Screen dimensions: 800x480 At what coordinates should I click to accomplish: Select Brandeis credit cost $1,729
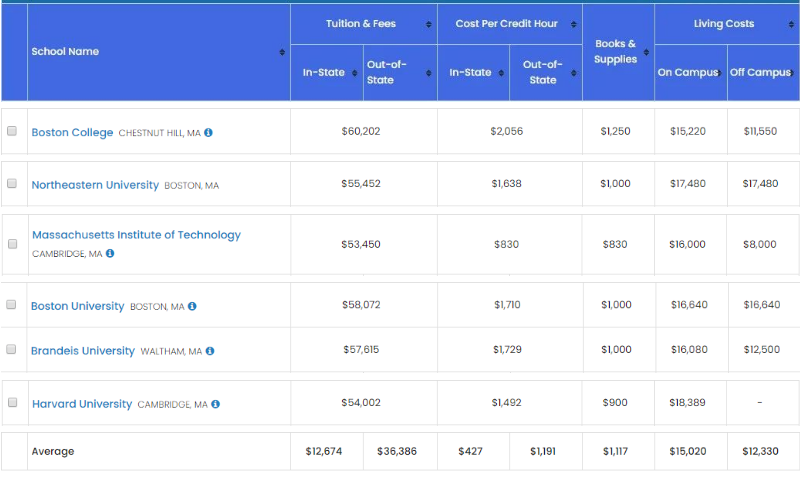pyautogui.click(x=507, y=350)
